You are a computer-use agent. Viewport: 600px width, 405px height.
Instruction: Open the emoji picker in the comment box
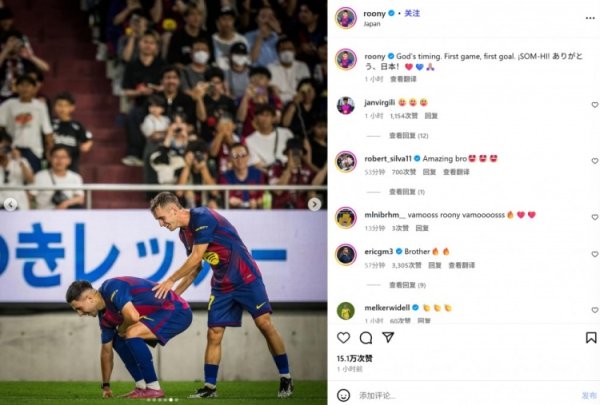[x=343, y=395]
